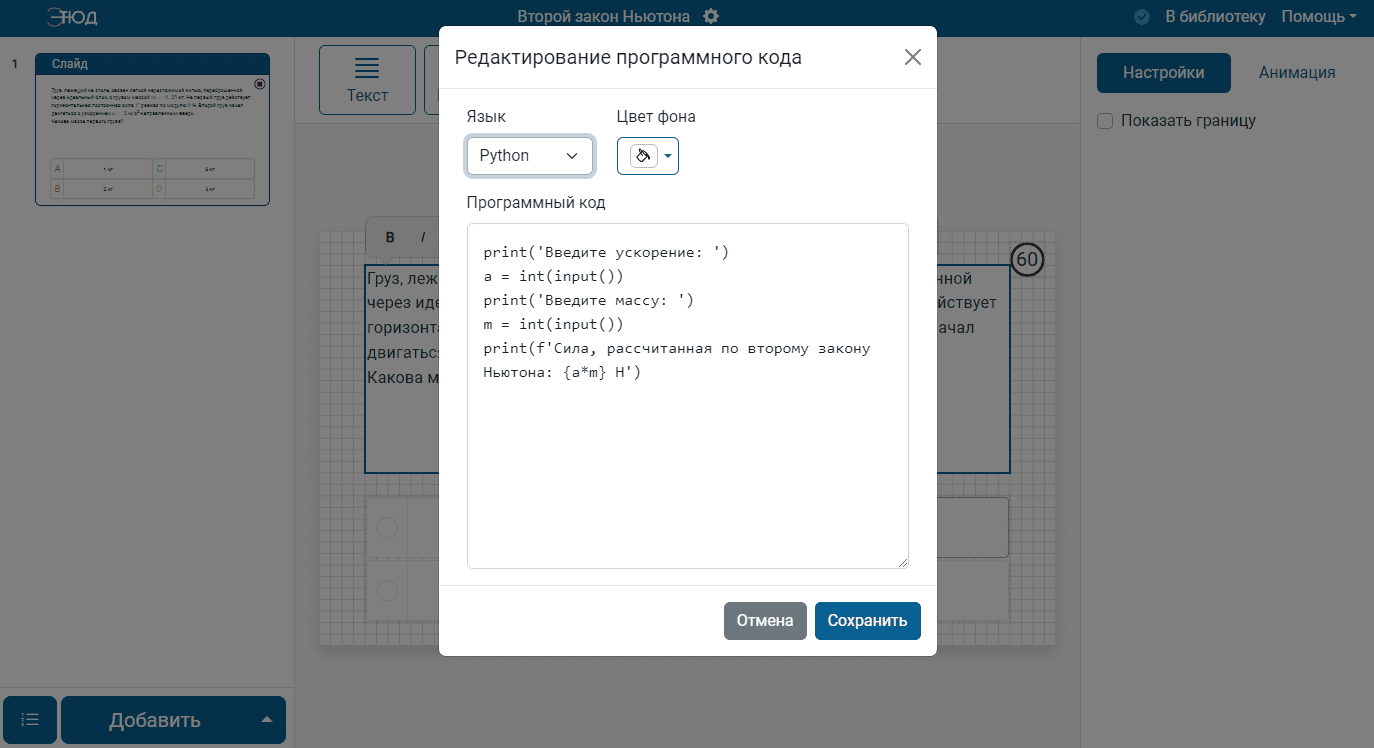Viewport: 1374px width, 748px height.
Task: Click the Сохранить button
Action: [x=867, y=620]
